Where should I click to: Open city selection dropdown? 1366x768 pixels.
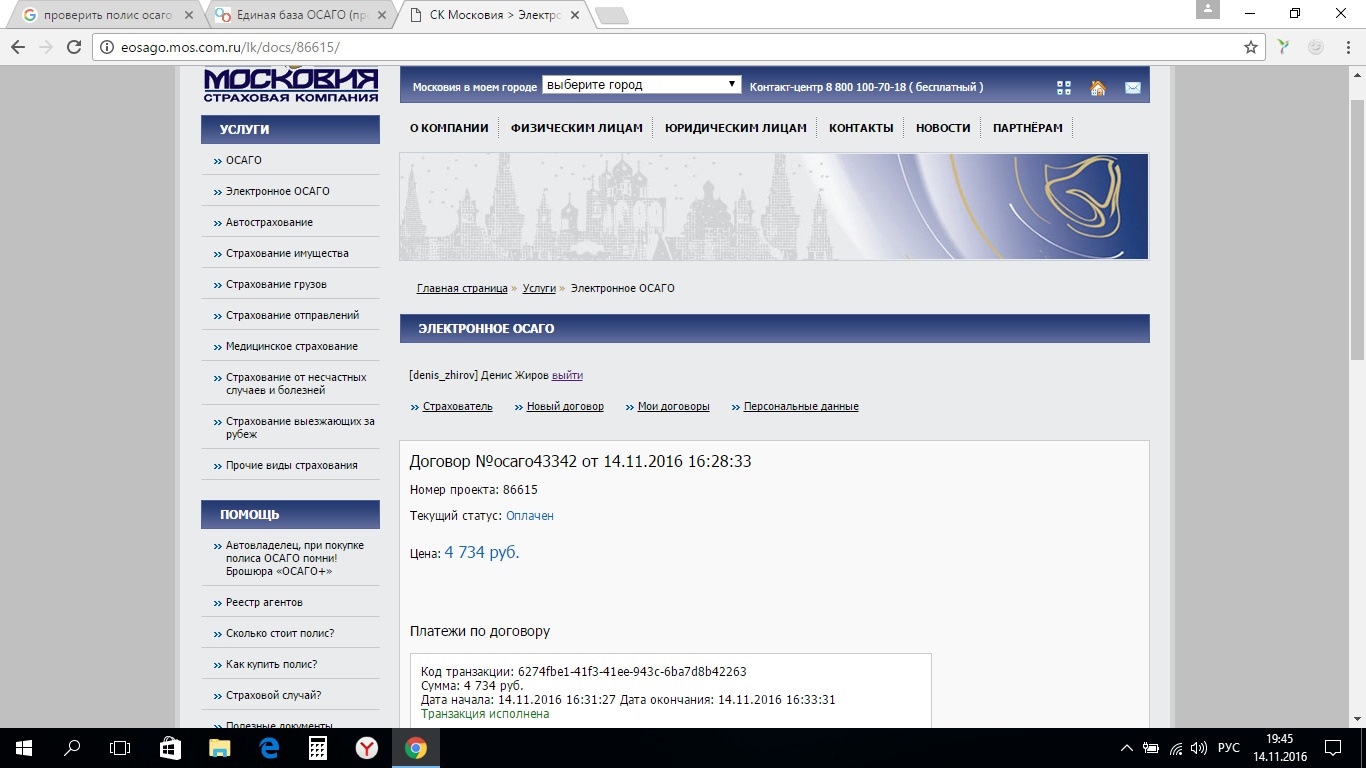[x=641, y=85]
